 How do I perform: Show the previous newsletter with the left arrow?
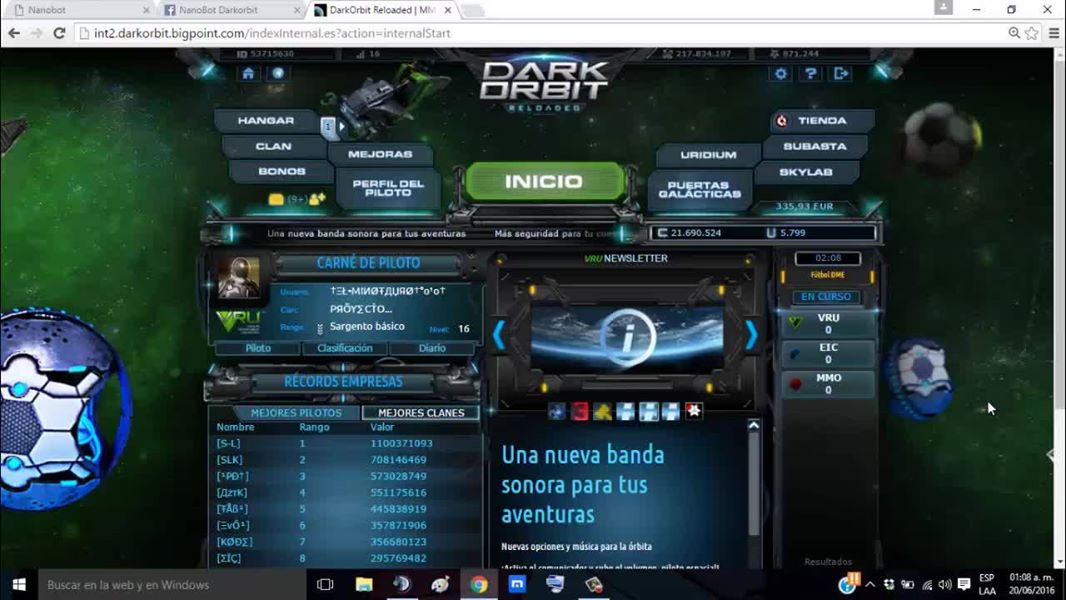[498, 334]
